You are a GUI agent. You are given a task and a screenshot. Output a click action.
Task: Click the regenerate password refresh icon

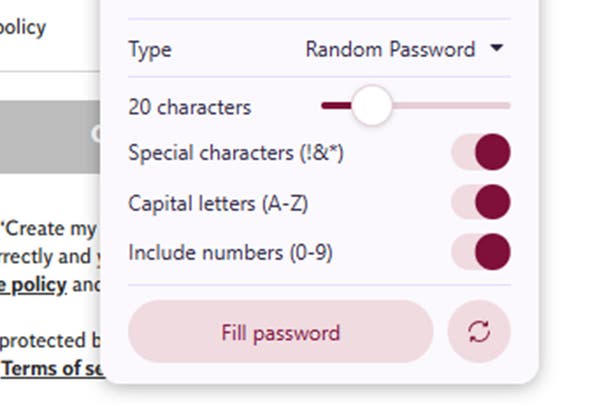pyautogui.click(x=479, y=332)
